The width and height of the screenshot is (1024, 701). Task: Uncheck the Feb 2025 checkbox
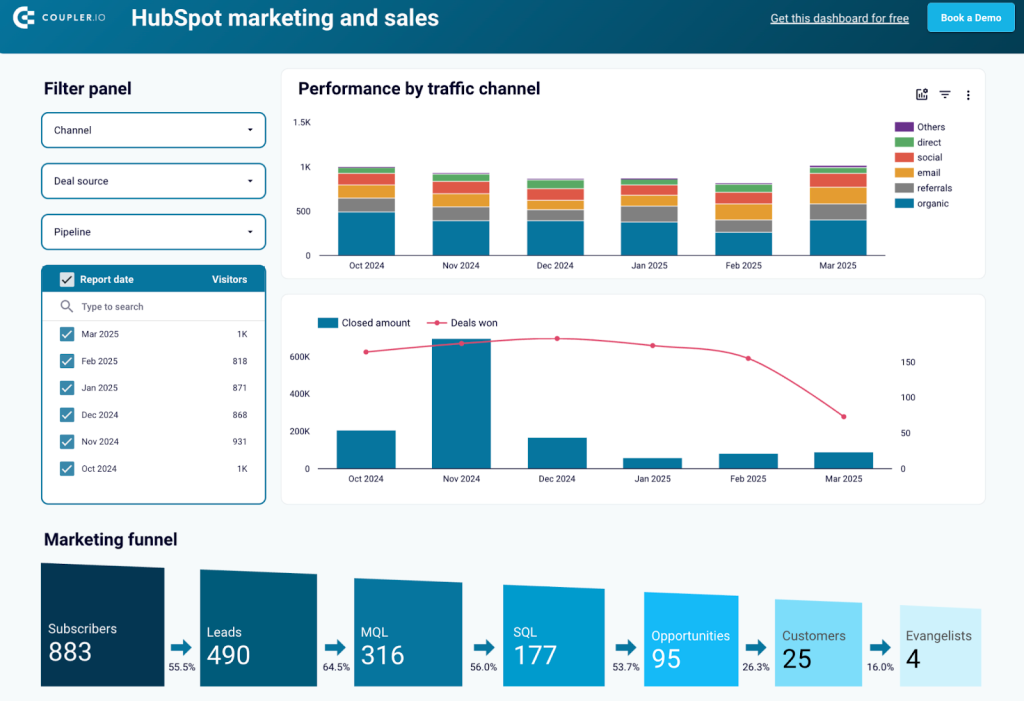[67, 361]
